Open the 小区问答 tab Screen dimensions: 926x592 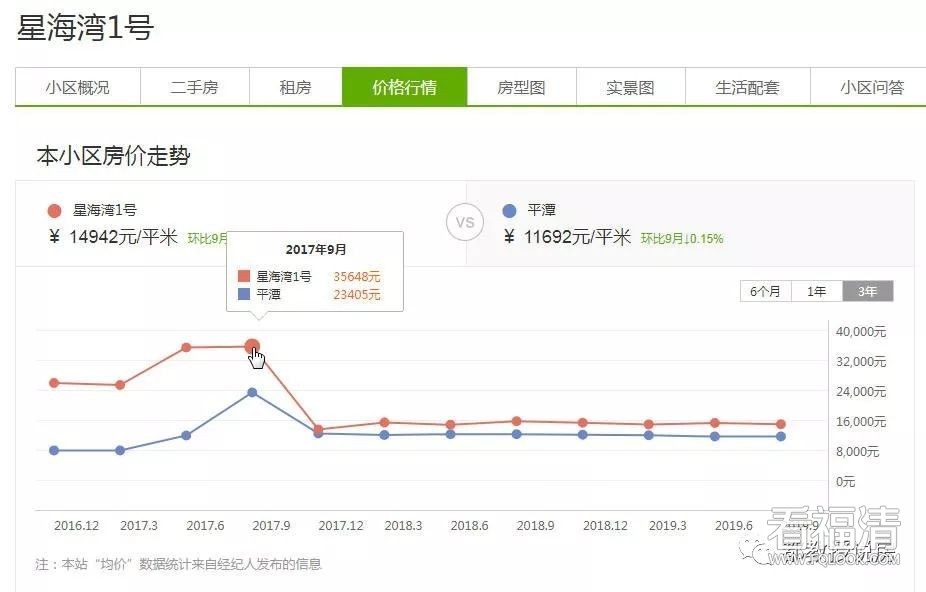click(x=872, y=87)
